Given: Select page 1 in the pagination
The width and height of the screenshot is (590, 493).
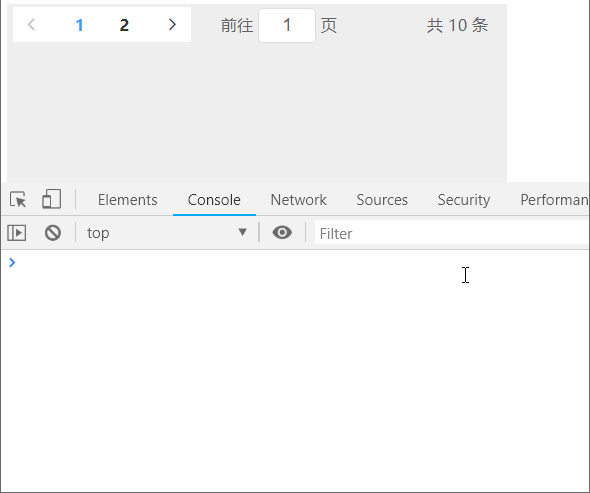Looking at the screenshot, I should pyautogui.click(x=79, y=25).
